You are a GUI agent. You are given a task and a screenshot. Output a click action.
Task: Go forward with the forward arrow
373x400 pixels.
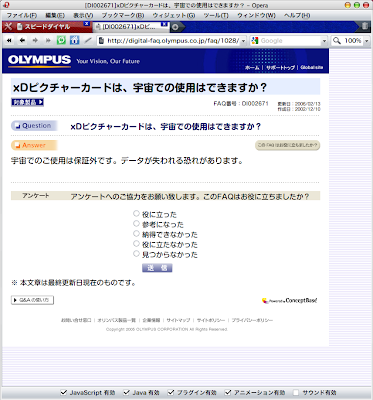(x=35, y=41)
